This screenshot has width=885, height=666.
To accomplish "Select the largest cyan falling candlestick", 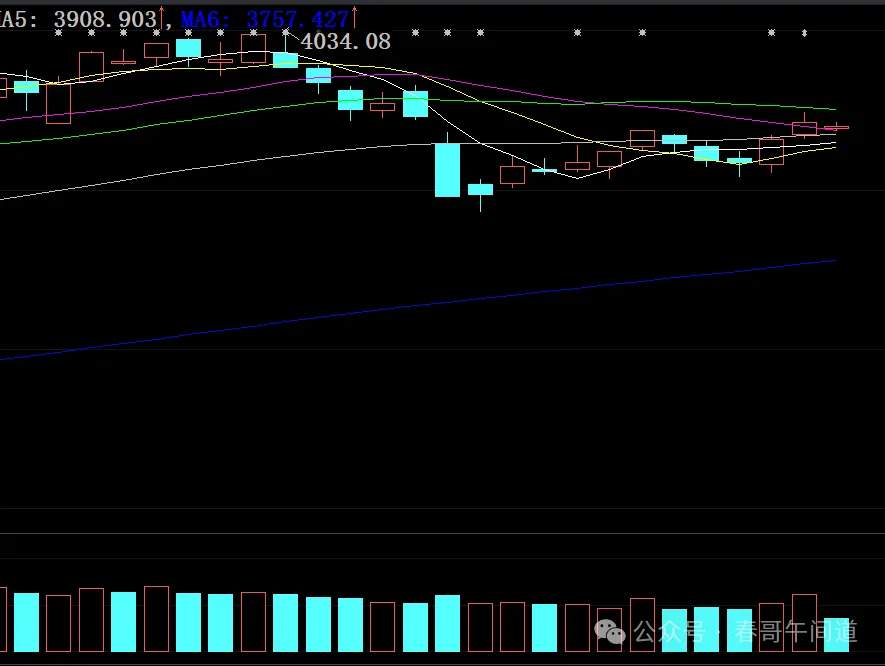I will tap(448, 170).
